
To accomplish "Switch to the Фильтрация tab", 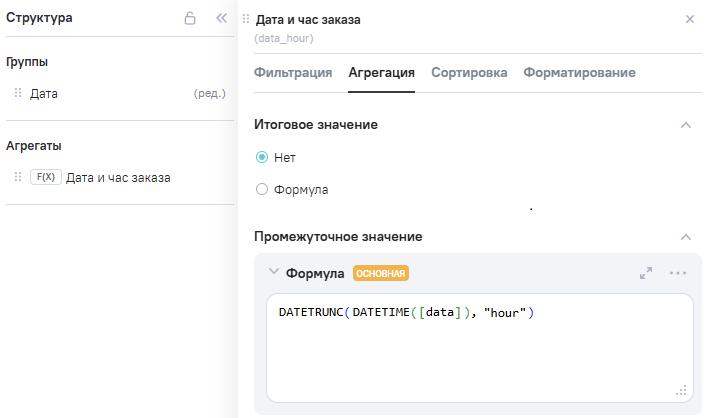I will (293, 72).
